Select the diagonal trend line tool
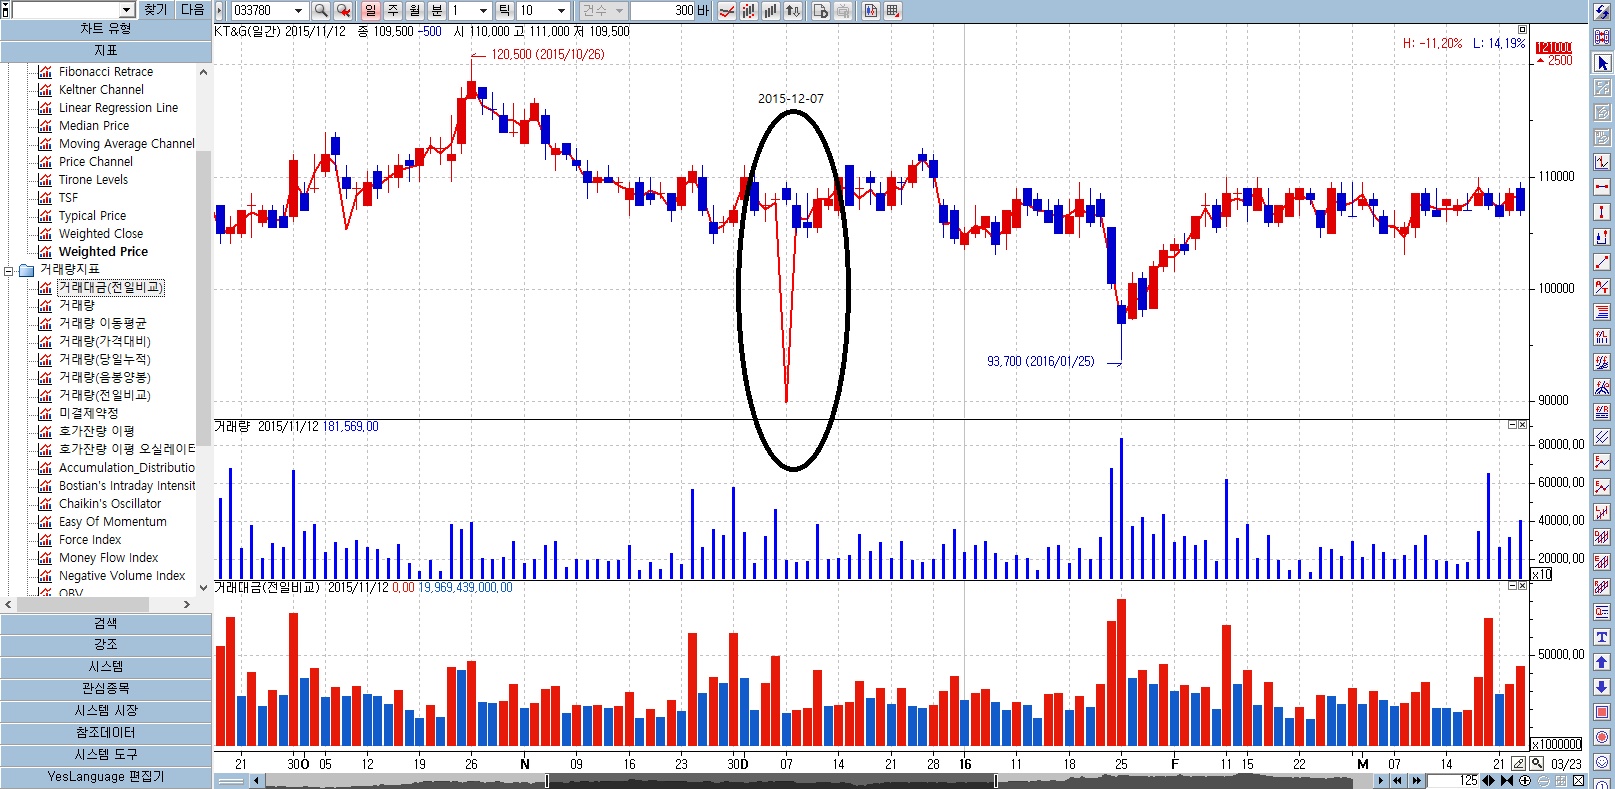1615x789 pixels. (1602, 262)
